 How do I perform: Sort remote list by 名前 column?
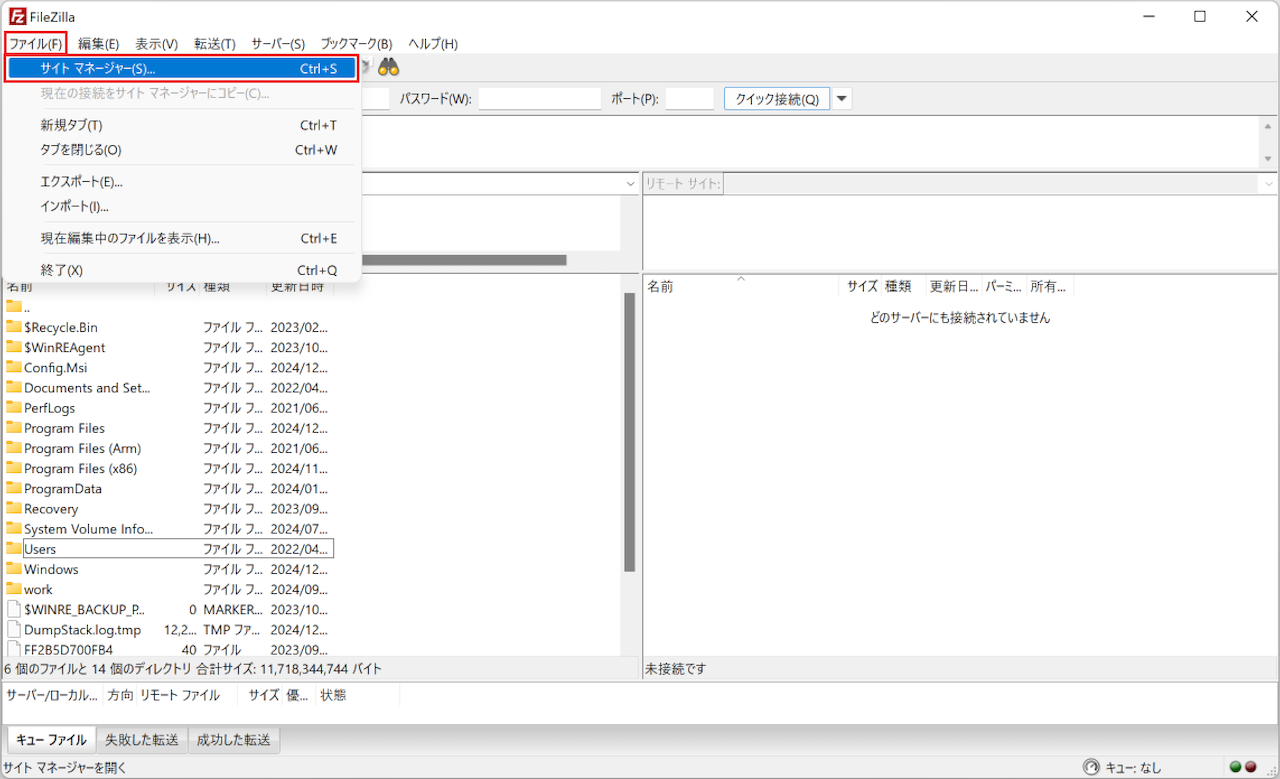click(x=741, y=286)
